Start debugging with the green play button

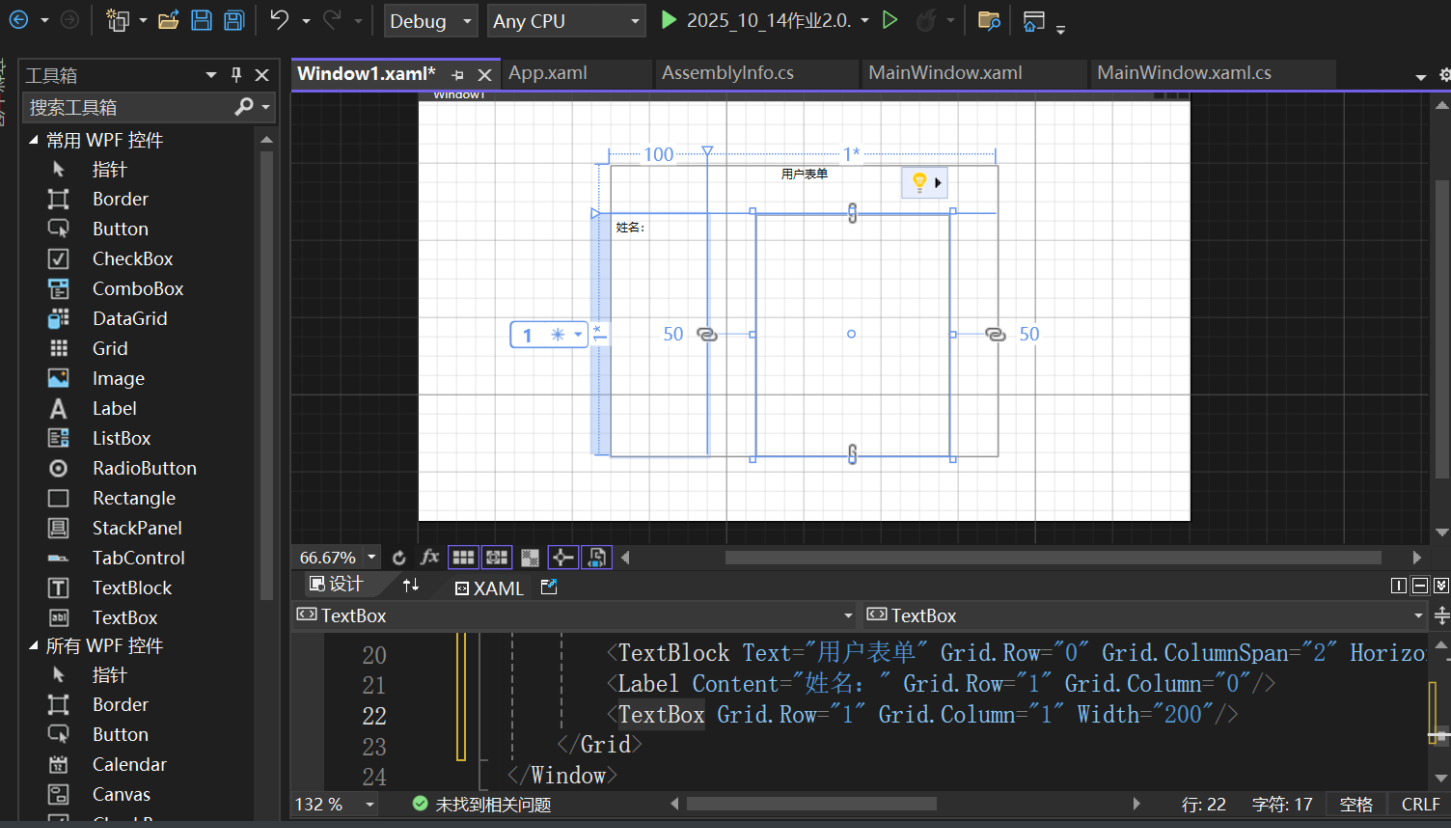[669, 20]
